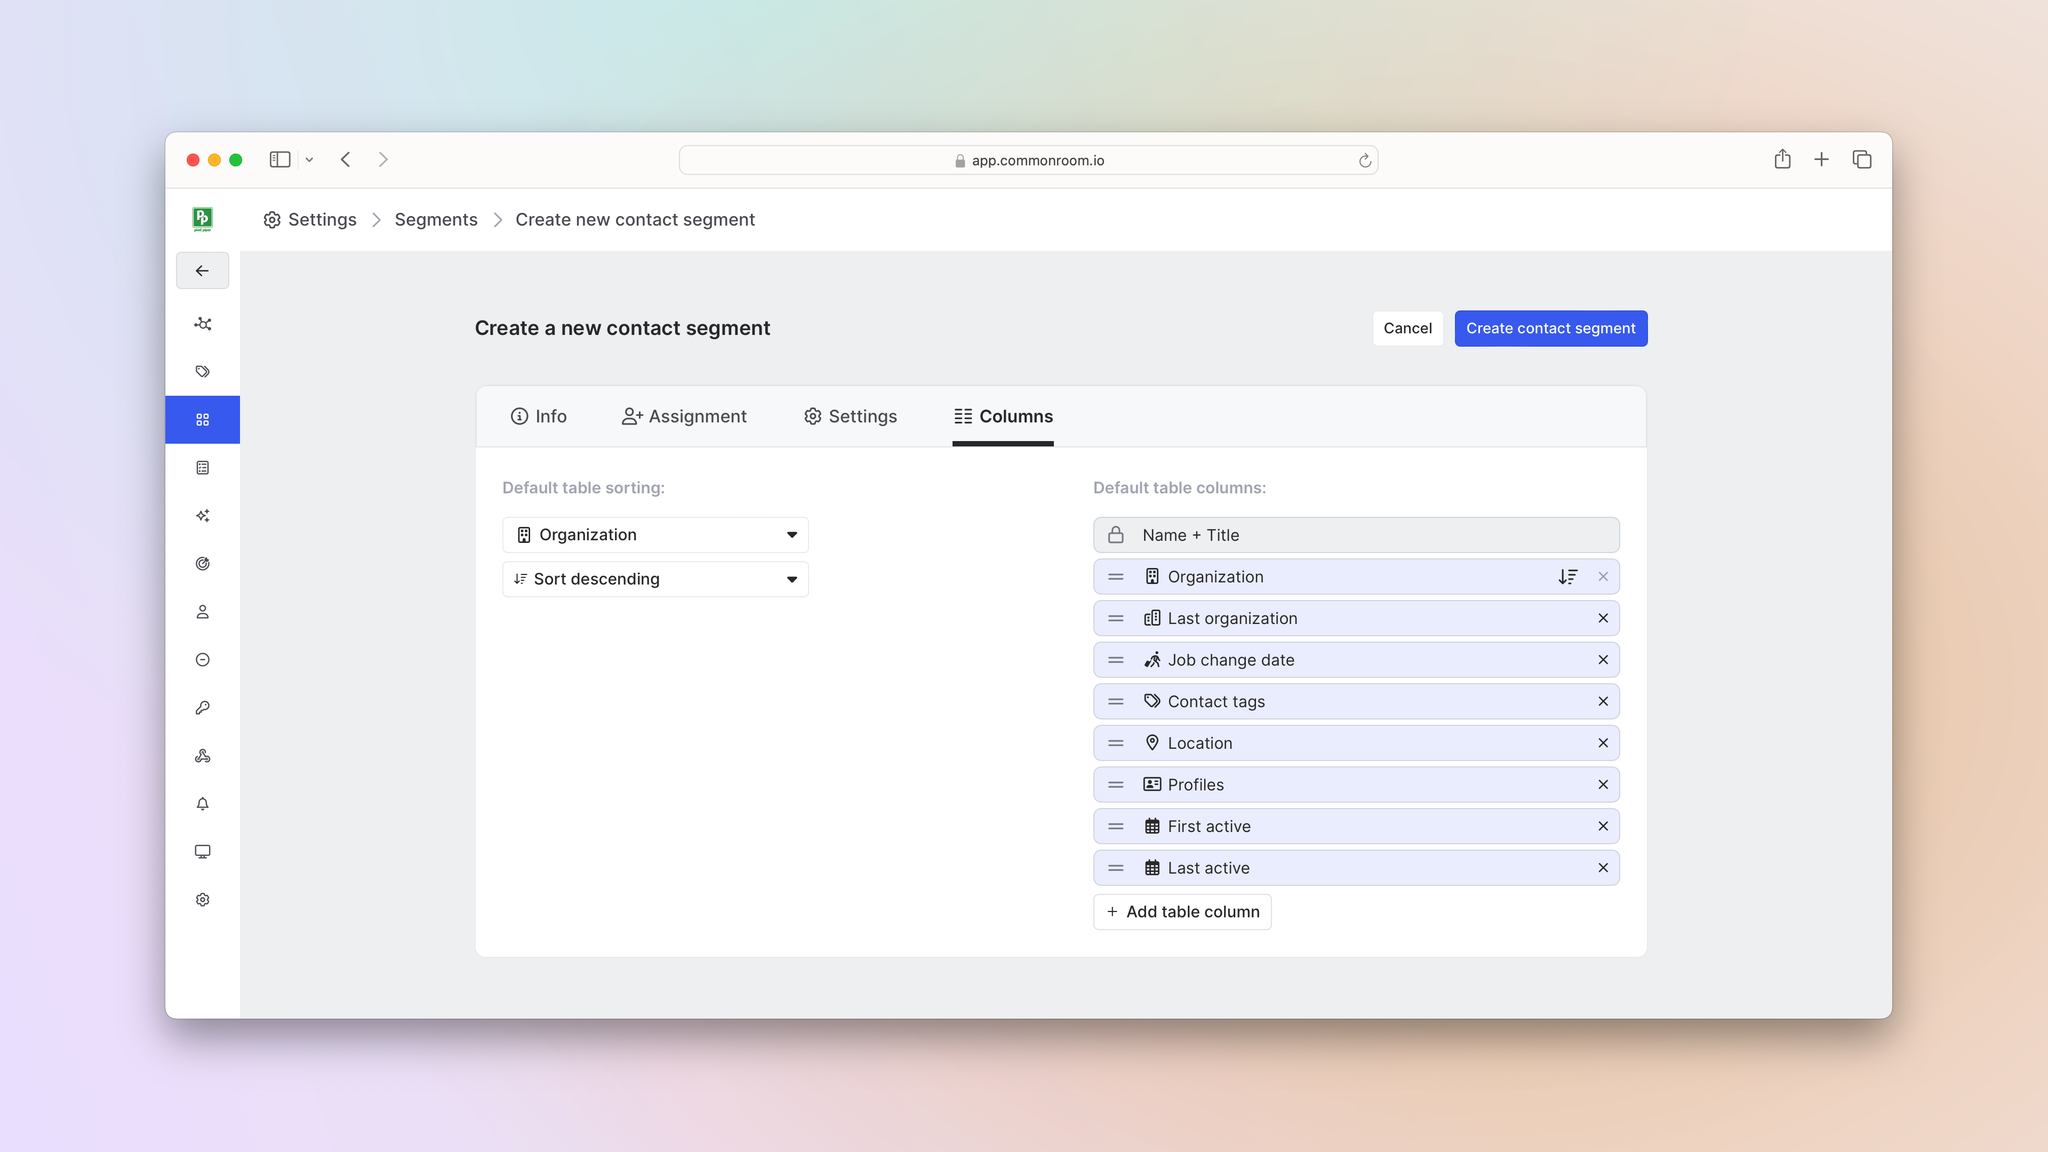Click the drag handle on Location row
This screenshot has width=2048, height=1152.
(x=1116, y=743)
